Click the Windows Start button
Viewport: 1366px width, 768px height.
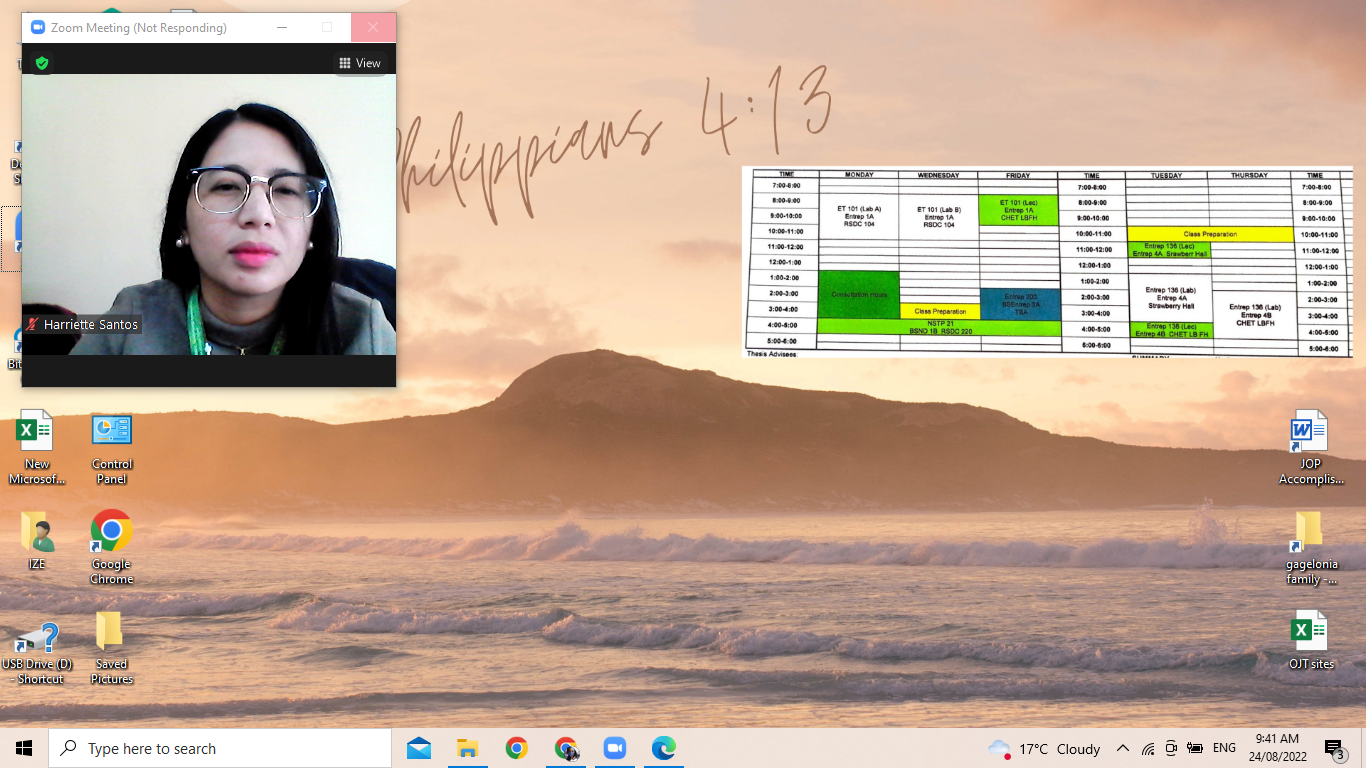point(24,748)
